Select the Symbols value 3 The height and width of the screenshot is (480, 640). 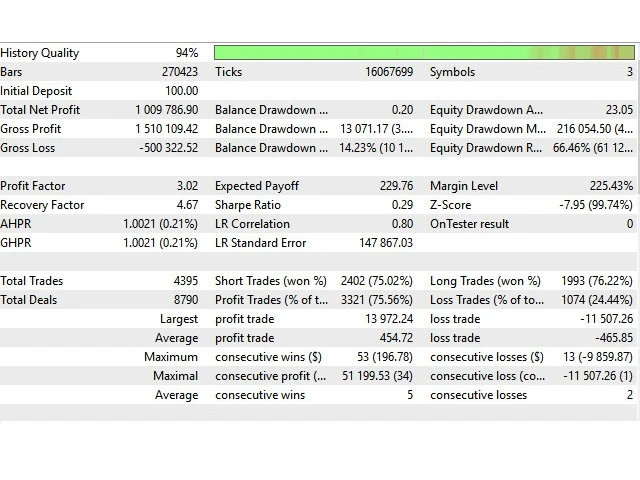coord(629,72)
